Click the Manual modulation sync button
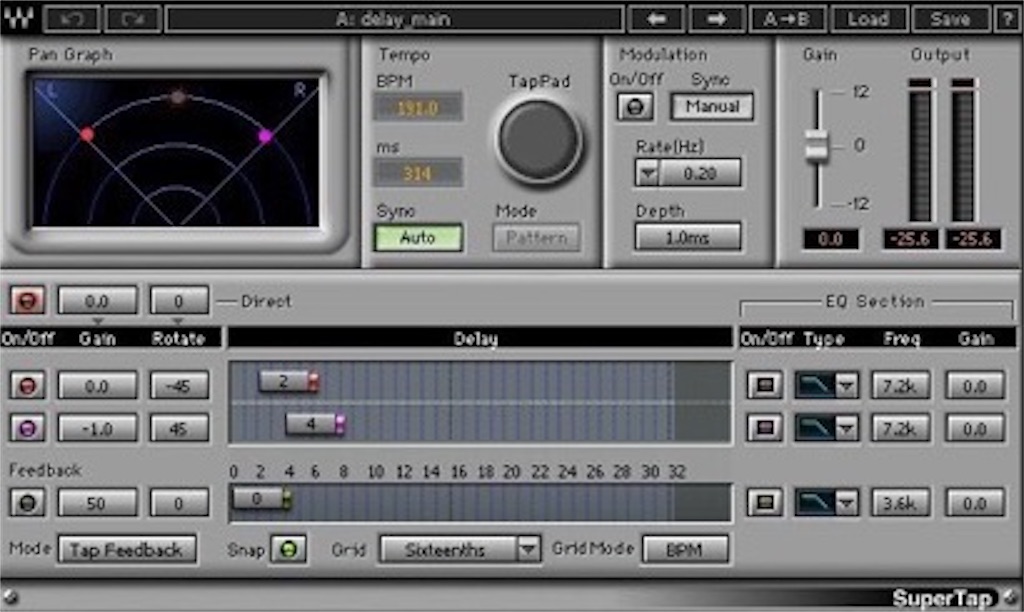1024x612 pixels. tap(712, 106)
